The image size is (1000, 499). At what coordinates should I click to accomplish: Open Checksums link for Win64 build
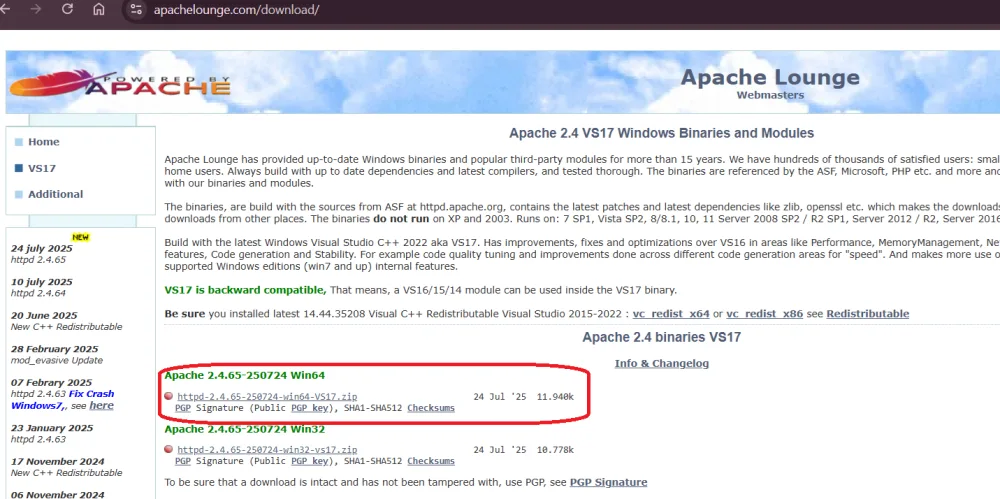point(430,408)
